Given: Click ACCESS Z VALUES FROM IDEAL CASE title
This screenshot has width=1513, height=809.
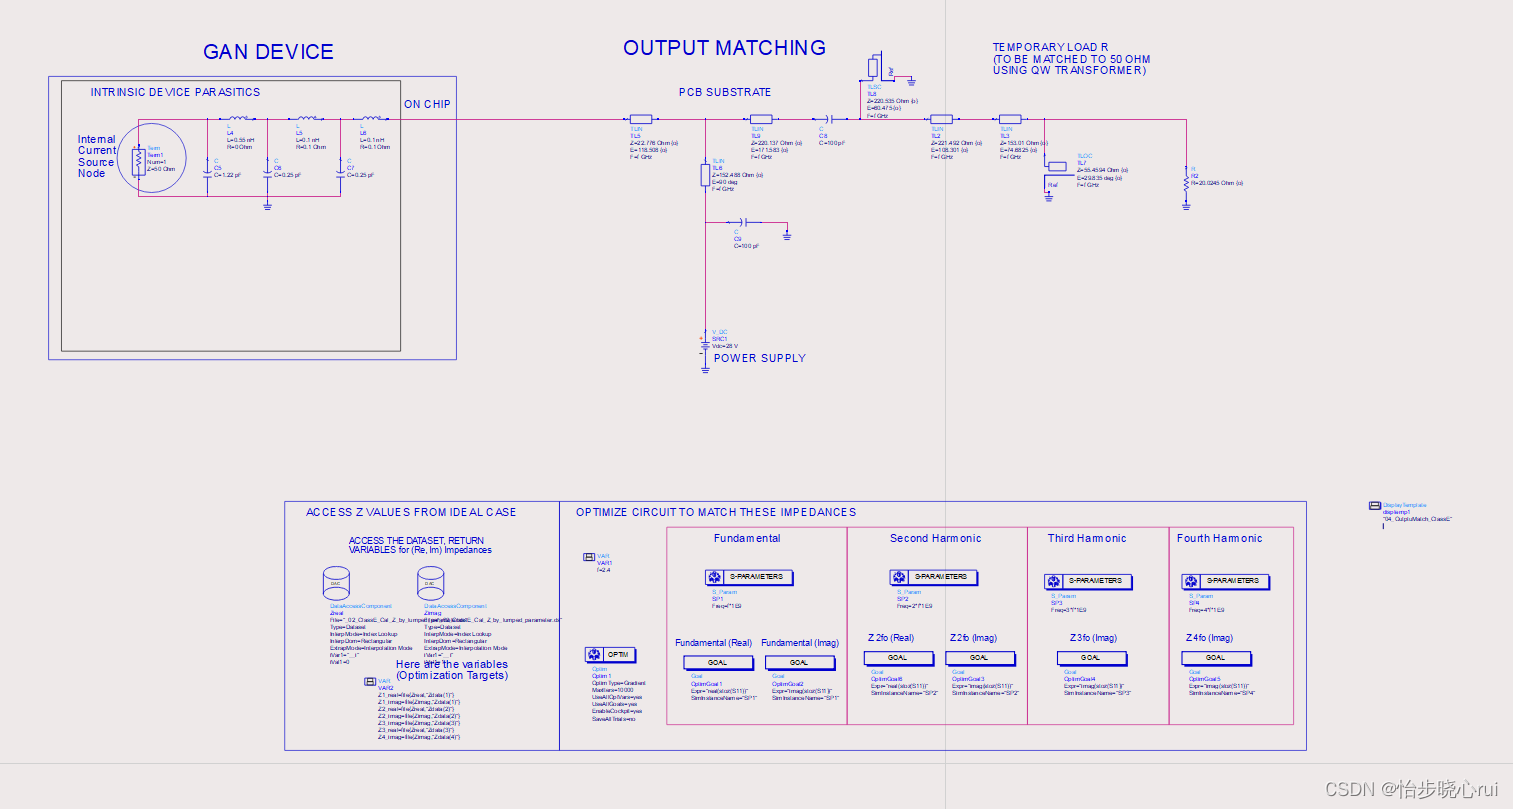Looking at the screenshot, I should (x=411, y=512).
